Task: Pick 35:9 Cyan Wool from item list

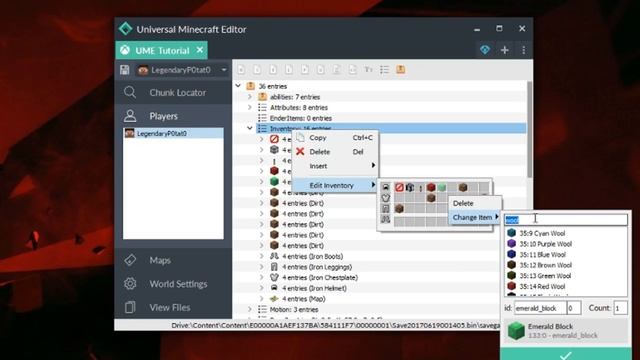Action: tap(566, 233)
